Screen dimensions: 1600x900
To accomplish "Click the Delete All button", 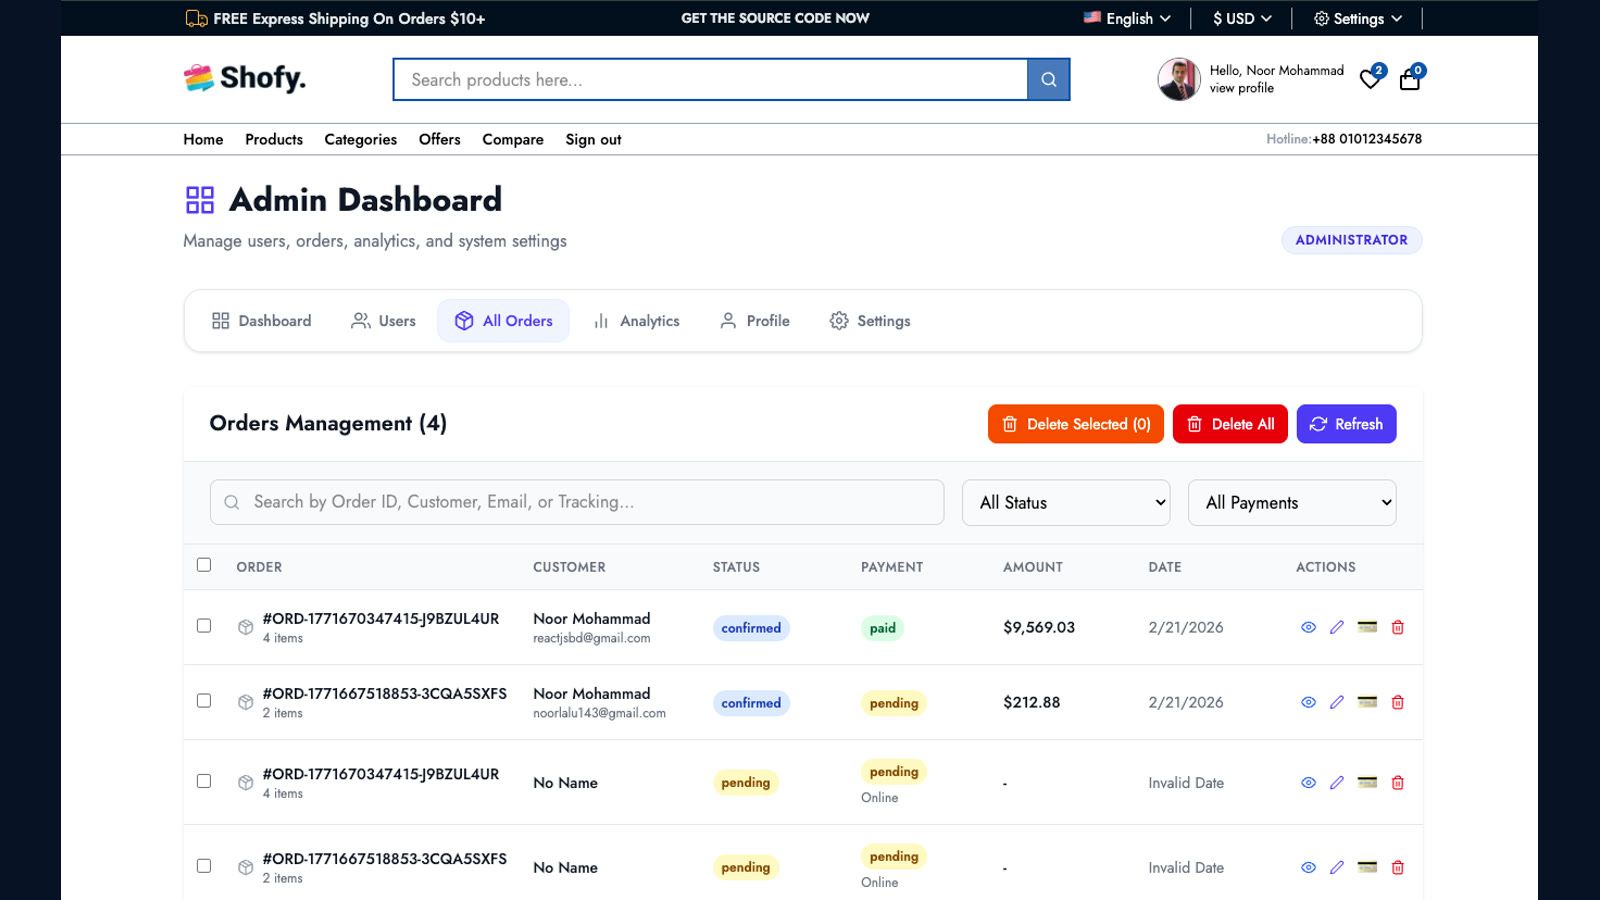I will click(x=1230, y=424).
